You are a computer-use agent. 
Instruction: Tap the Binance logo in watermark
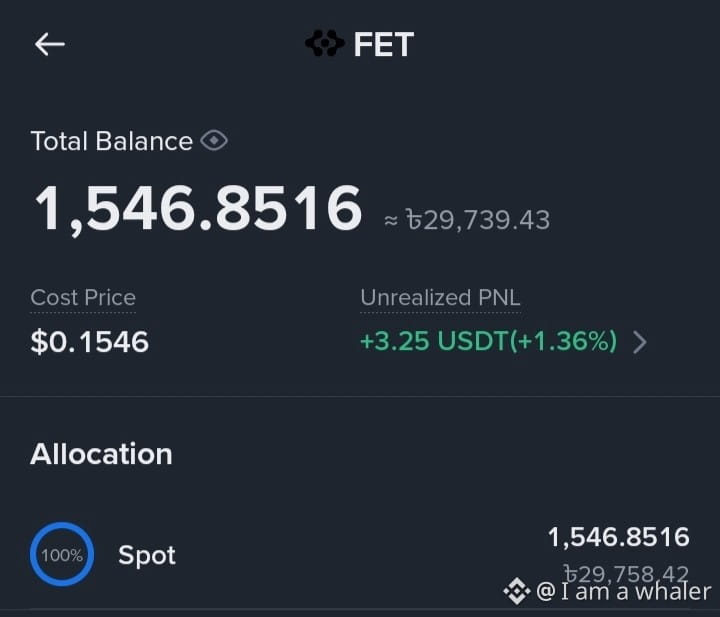tap(518, 591)
